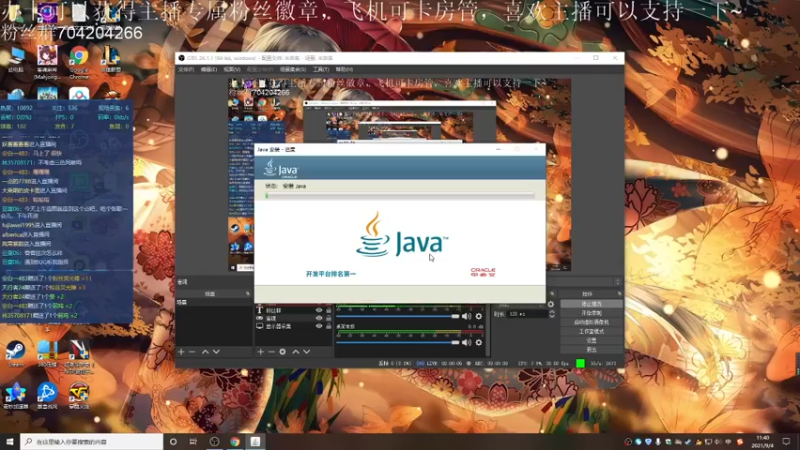Switch to Java installer in the taskbar
The height and width of the screenshot is (450, 800).
pyautogui.click(x=255, y=441)
